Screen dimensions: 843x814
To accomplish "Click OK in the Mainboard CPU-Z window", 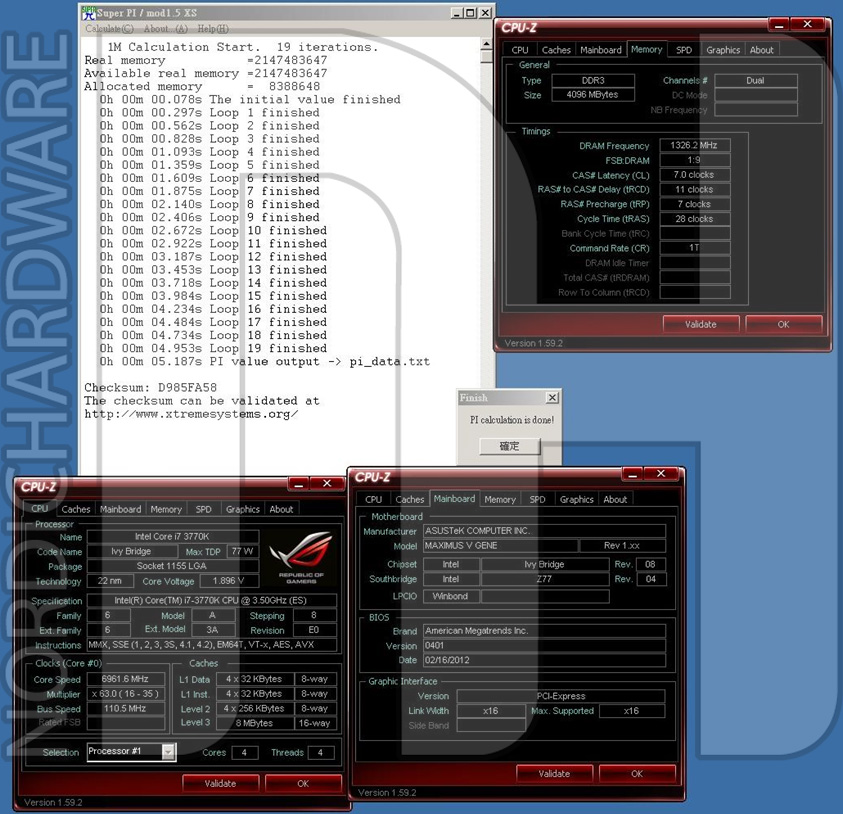I will click(636, 773).
